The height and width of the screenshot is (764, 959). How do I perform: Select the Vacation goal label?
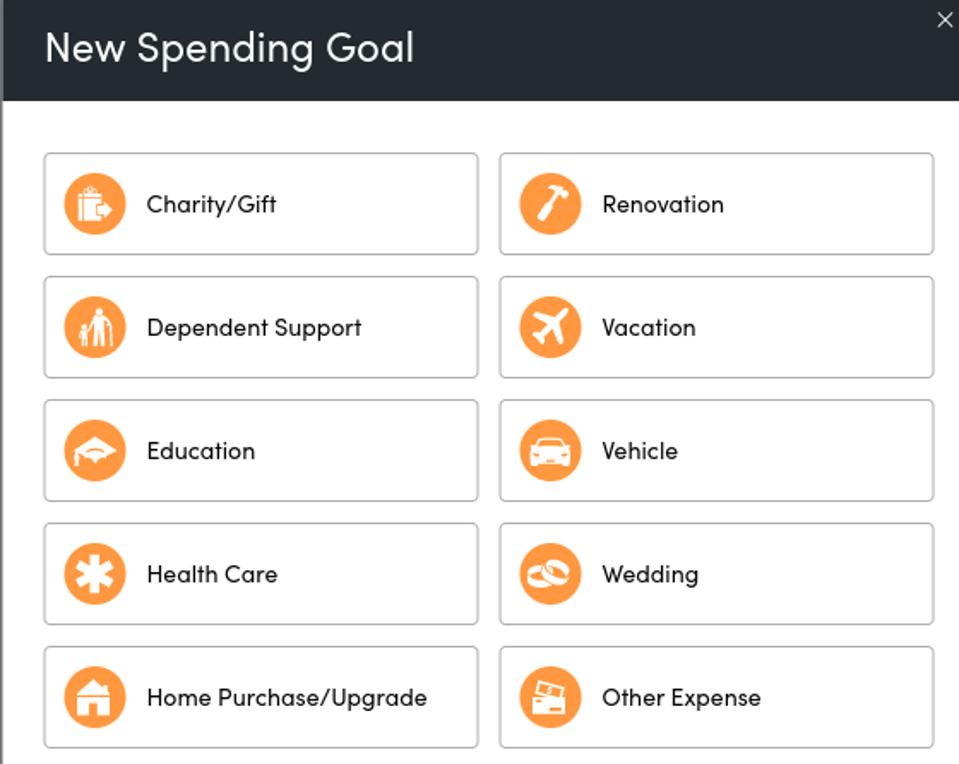[x=648, y=327]
